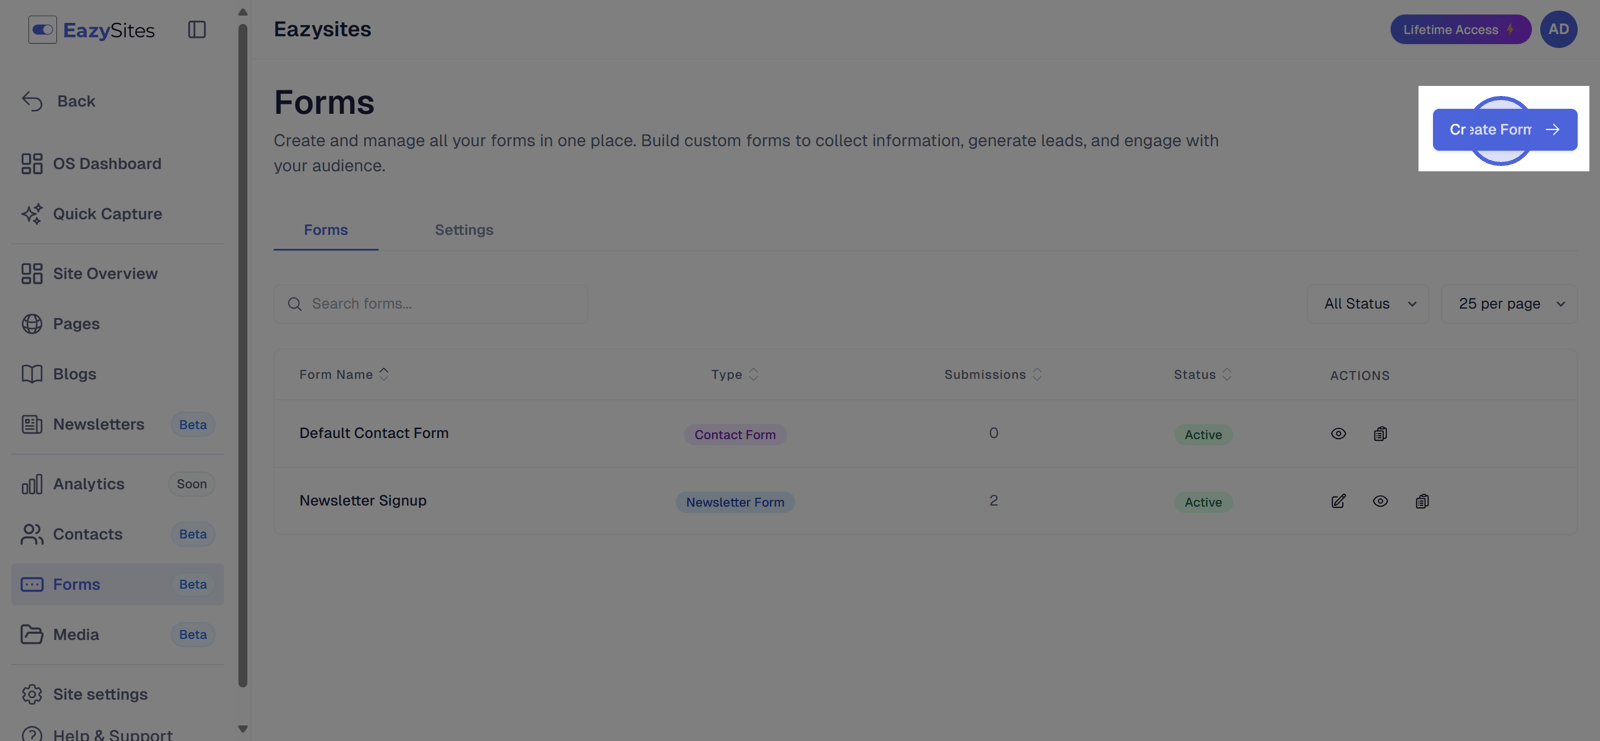Viewport: 1600px width, 741px height.
Task: Open Blogs book icon
Action: coord(32,373)
